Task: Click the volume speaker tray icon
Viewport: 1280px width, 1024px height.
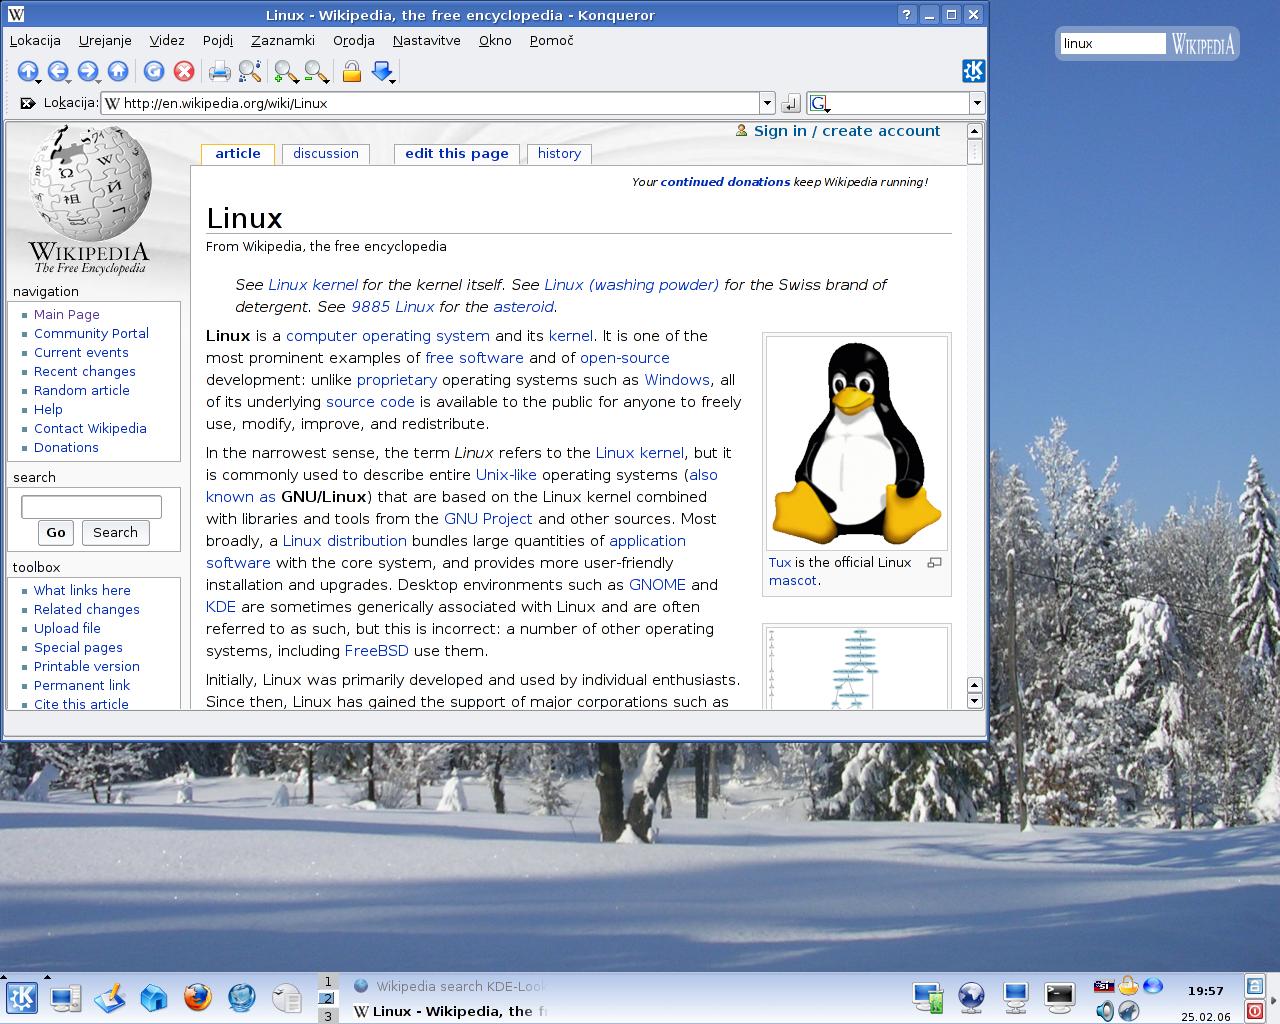Action: pyautogui.click(x=1105, y=1011)
